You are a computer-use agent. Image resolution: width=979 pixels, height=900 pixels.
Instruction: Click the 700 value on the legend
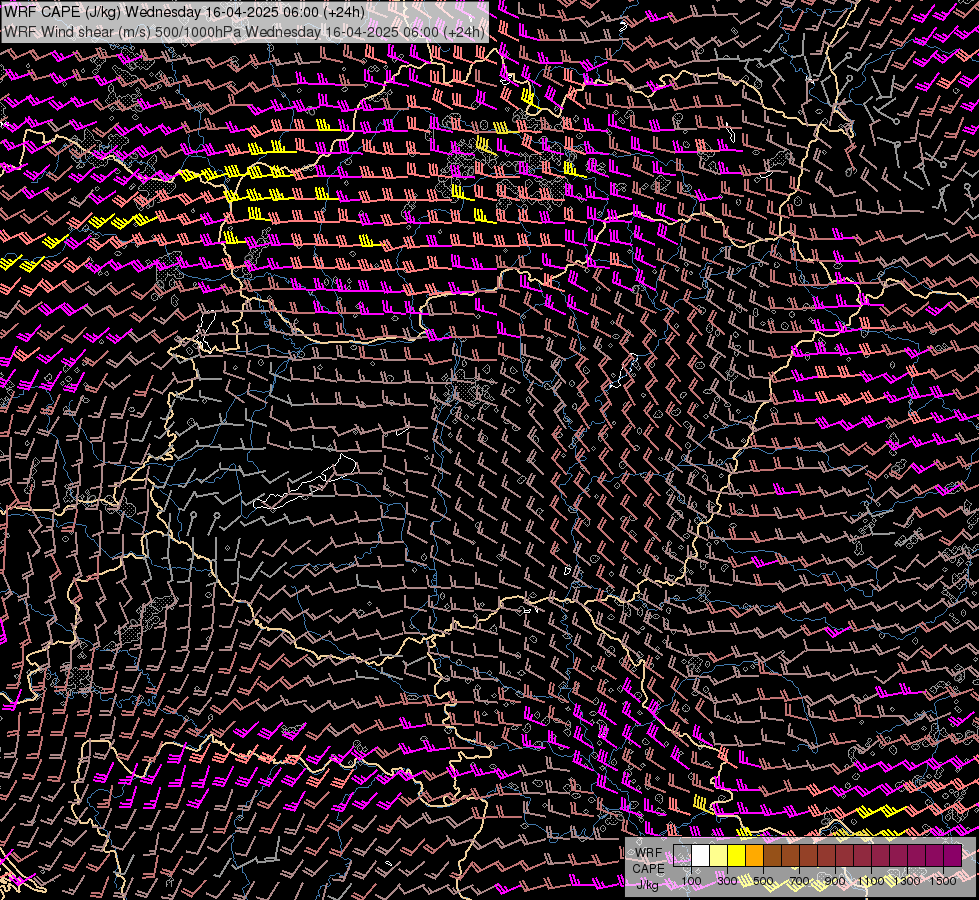click(799, 881)
